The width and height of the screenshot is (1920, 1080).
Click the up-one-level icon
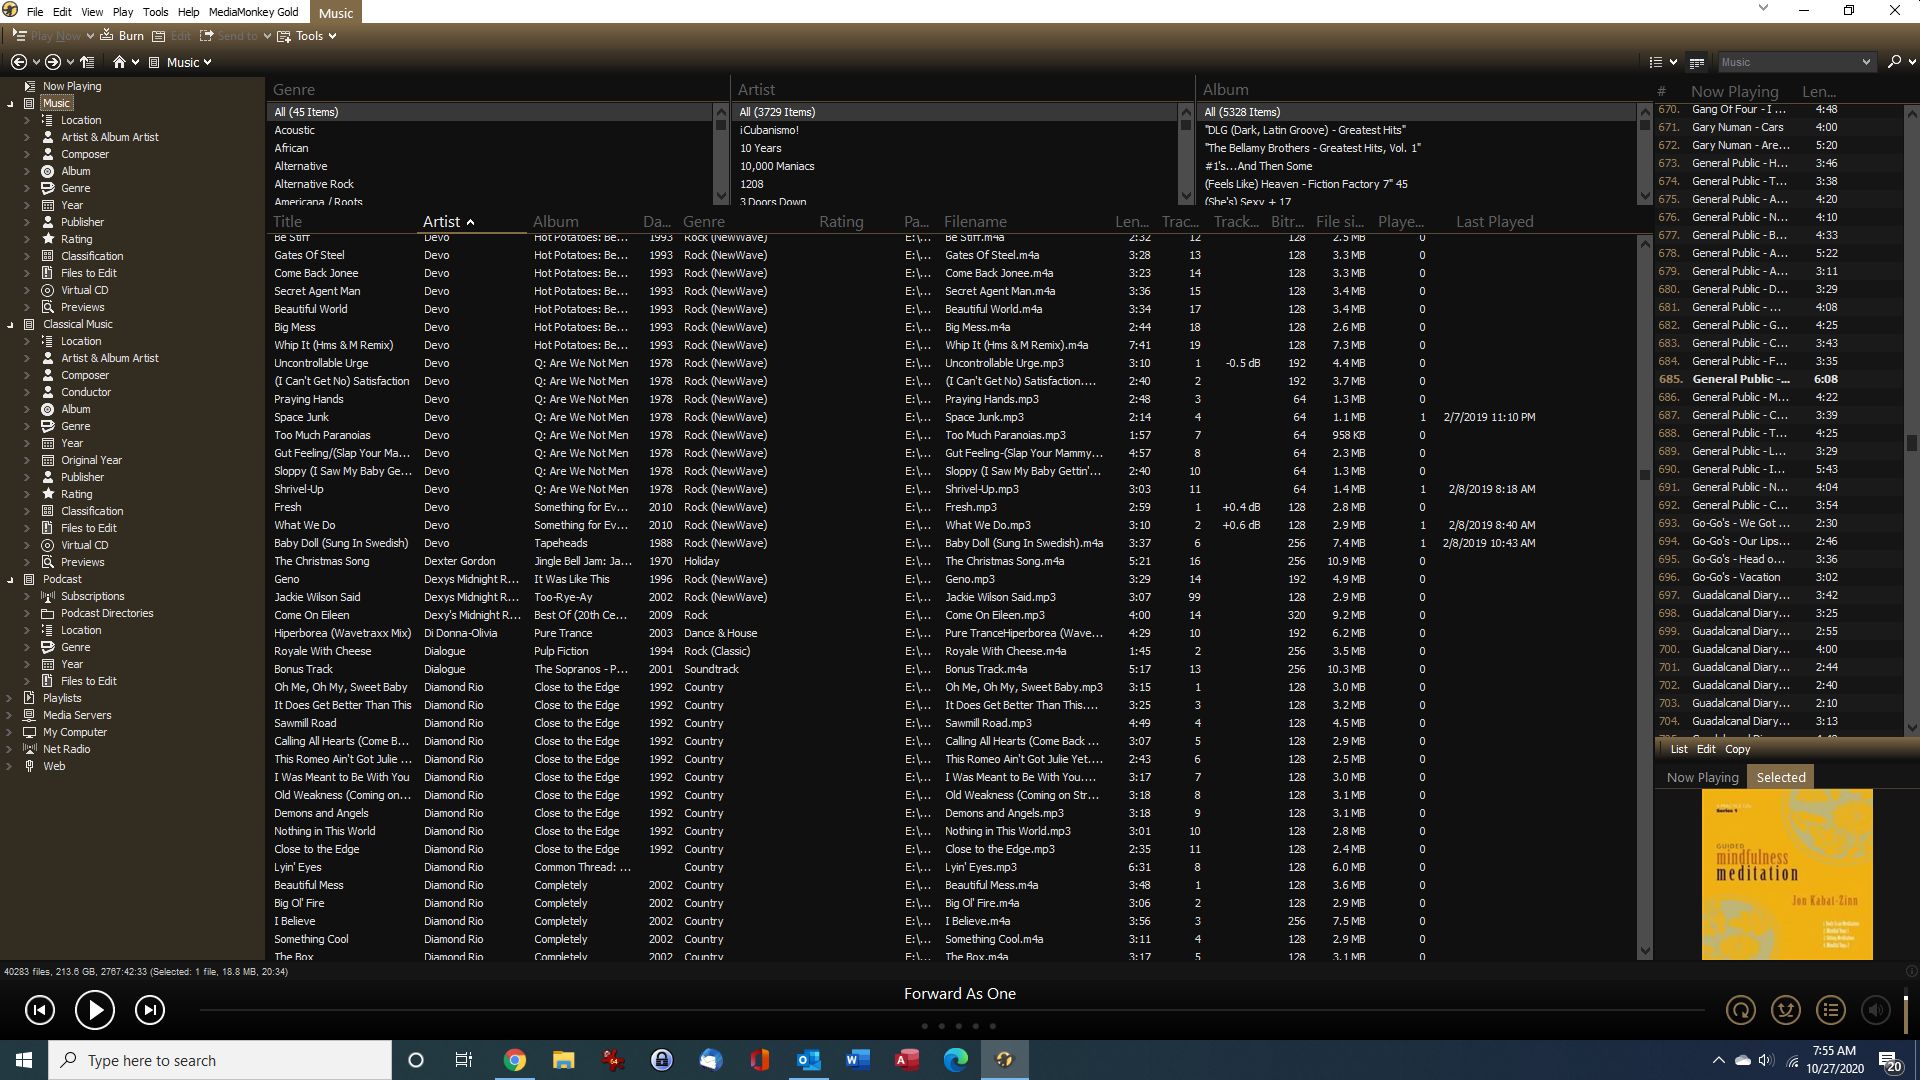coord(87,62)
